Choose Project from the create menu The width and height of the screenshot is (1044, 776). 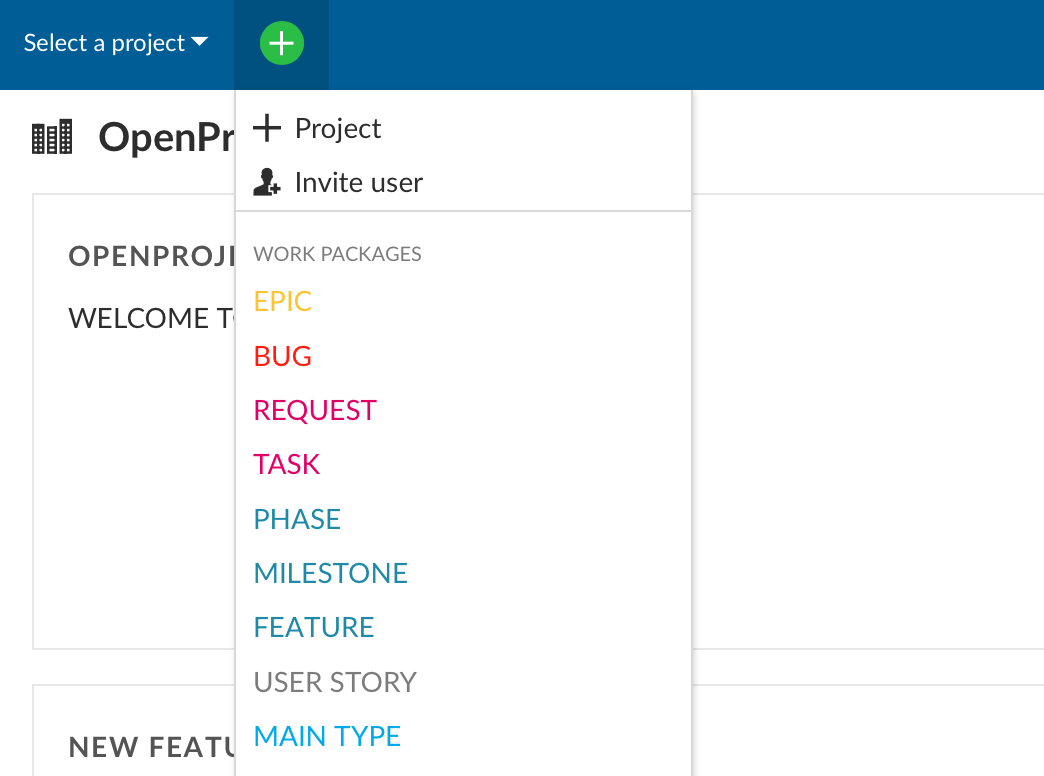(x=338, y=129)
